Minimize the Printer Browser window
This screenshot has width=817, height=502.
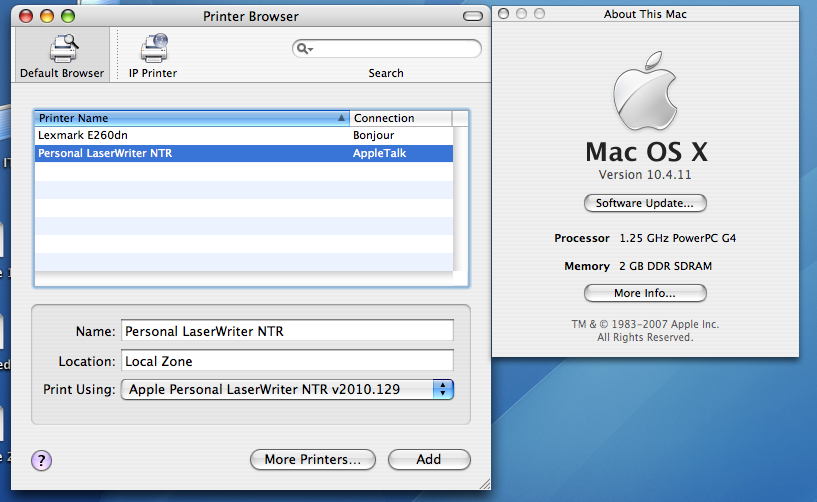[x=47, y=16]
